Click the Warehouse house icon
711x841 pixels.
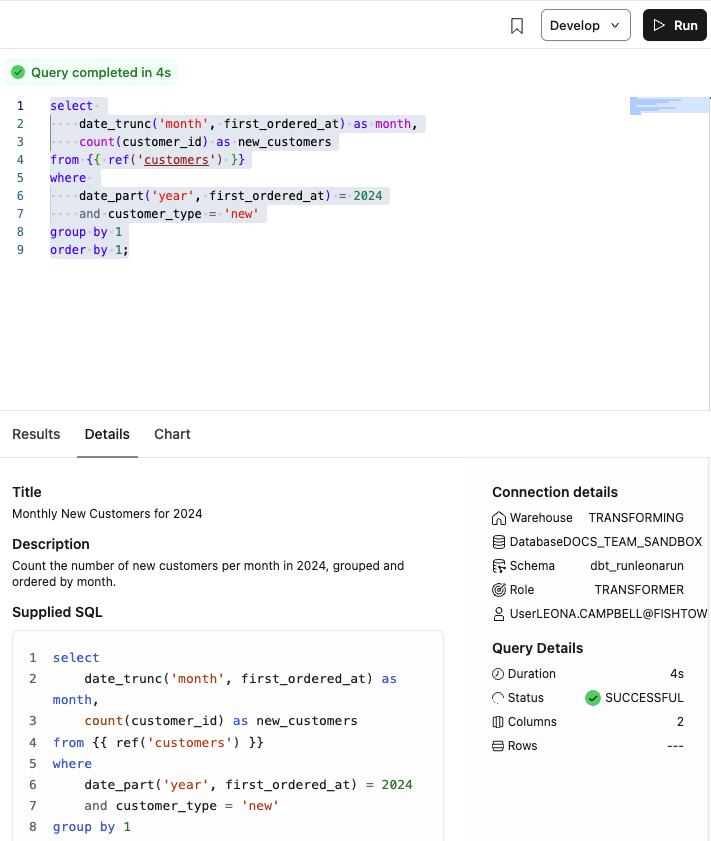[499, 518]
